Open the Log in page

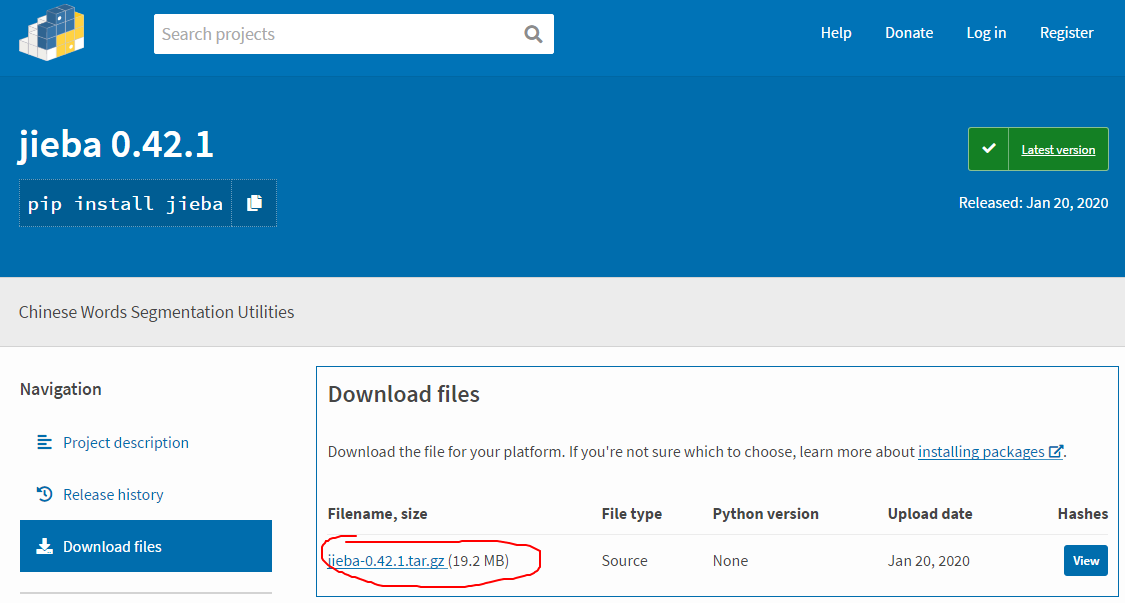click(x=986, y=33)
